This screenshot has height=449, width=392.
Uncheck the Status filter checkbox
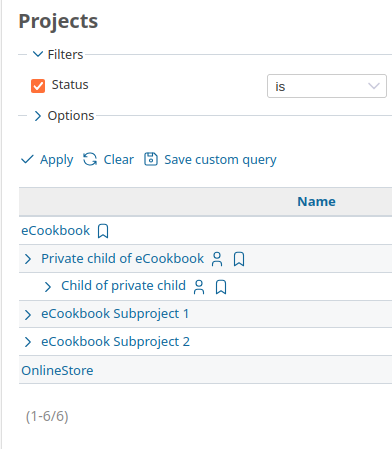coord(38,86)
